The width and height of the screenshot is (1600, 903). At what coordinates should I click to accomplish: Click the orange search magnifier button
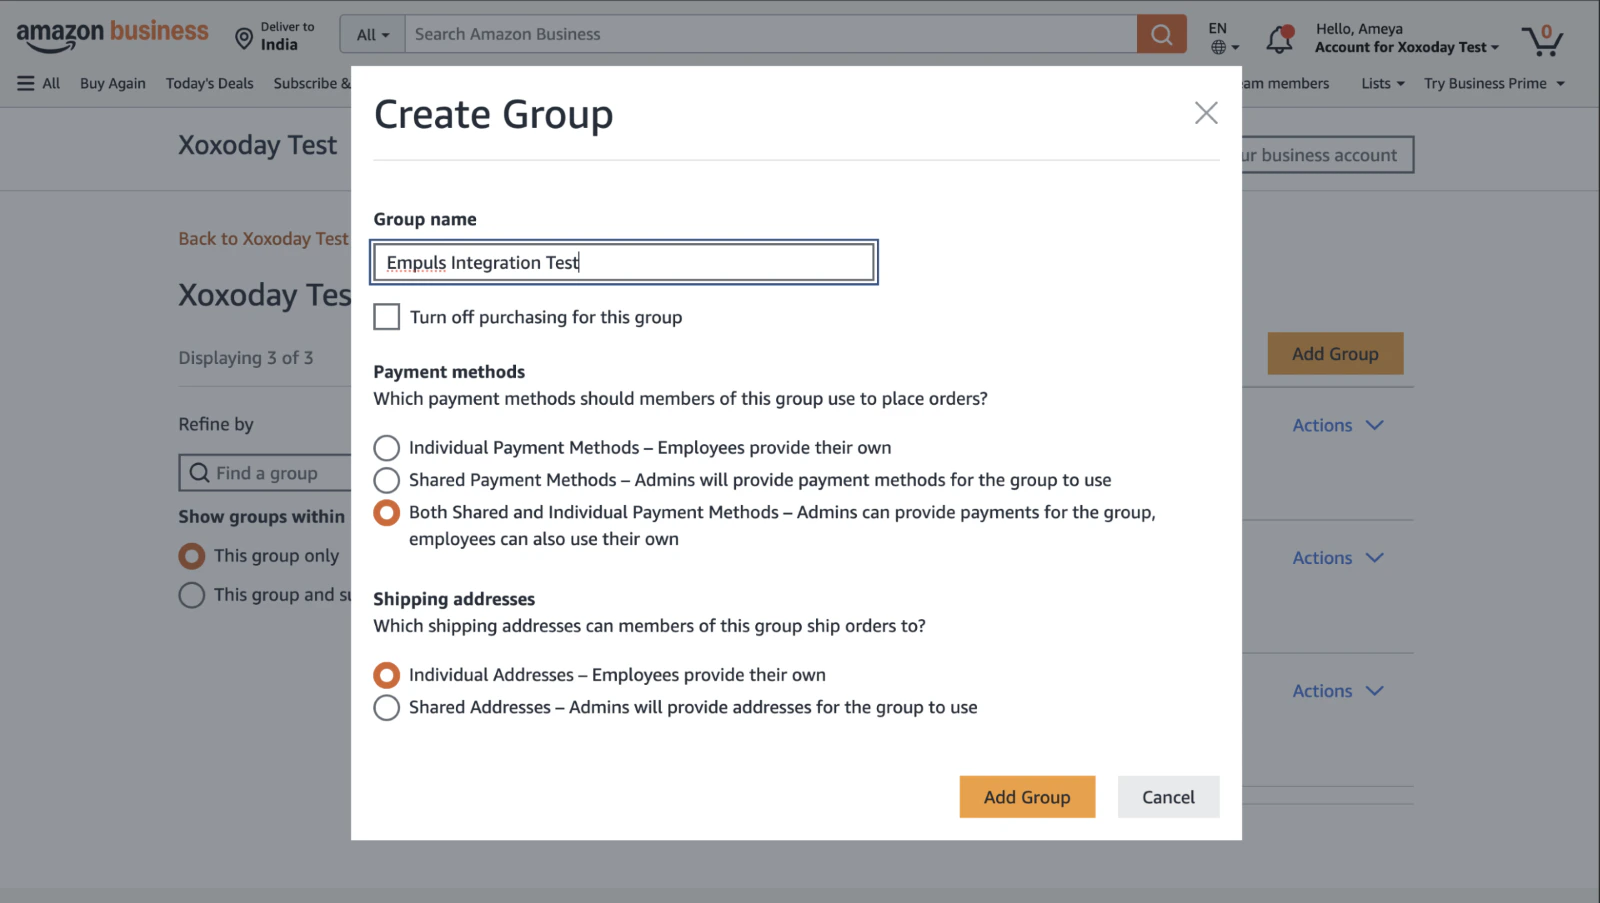(x=1161, y=34)
